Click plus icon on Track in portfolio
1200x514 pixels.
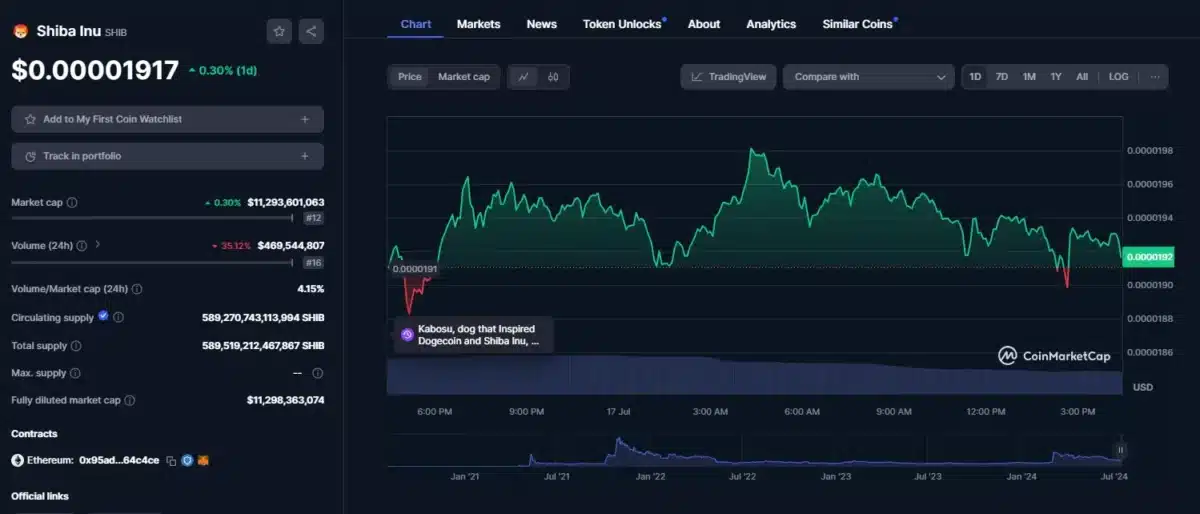pyautogui.click(x=305, y=156)
